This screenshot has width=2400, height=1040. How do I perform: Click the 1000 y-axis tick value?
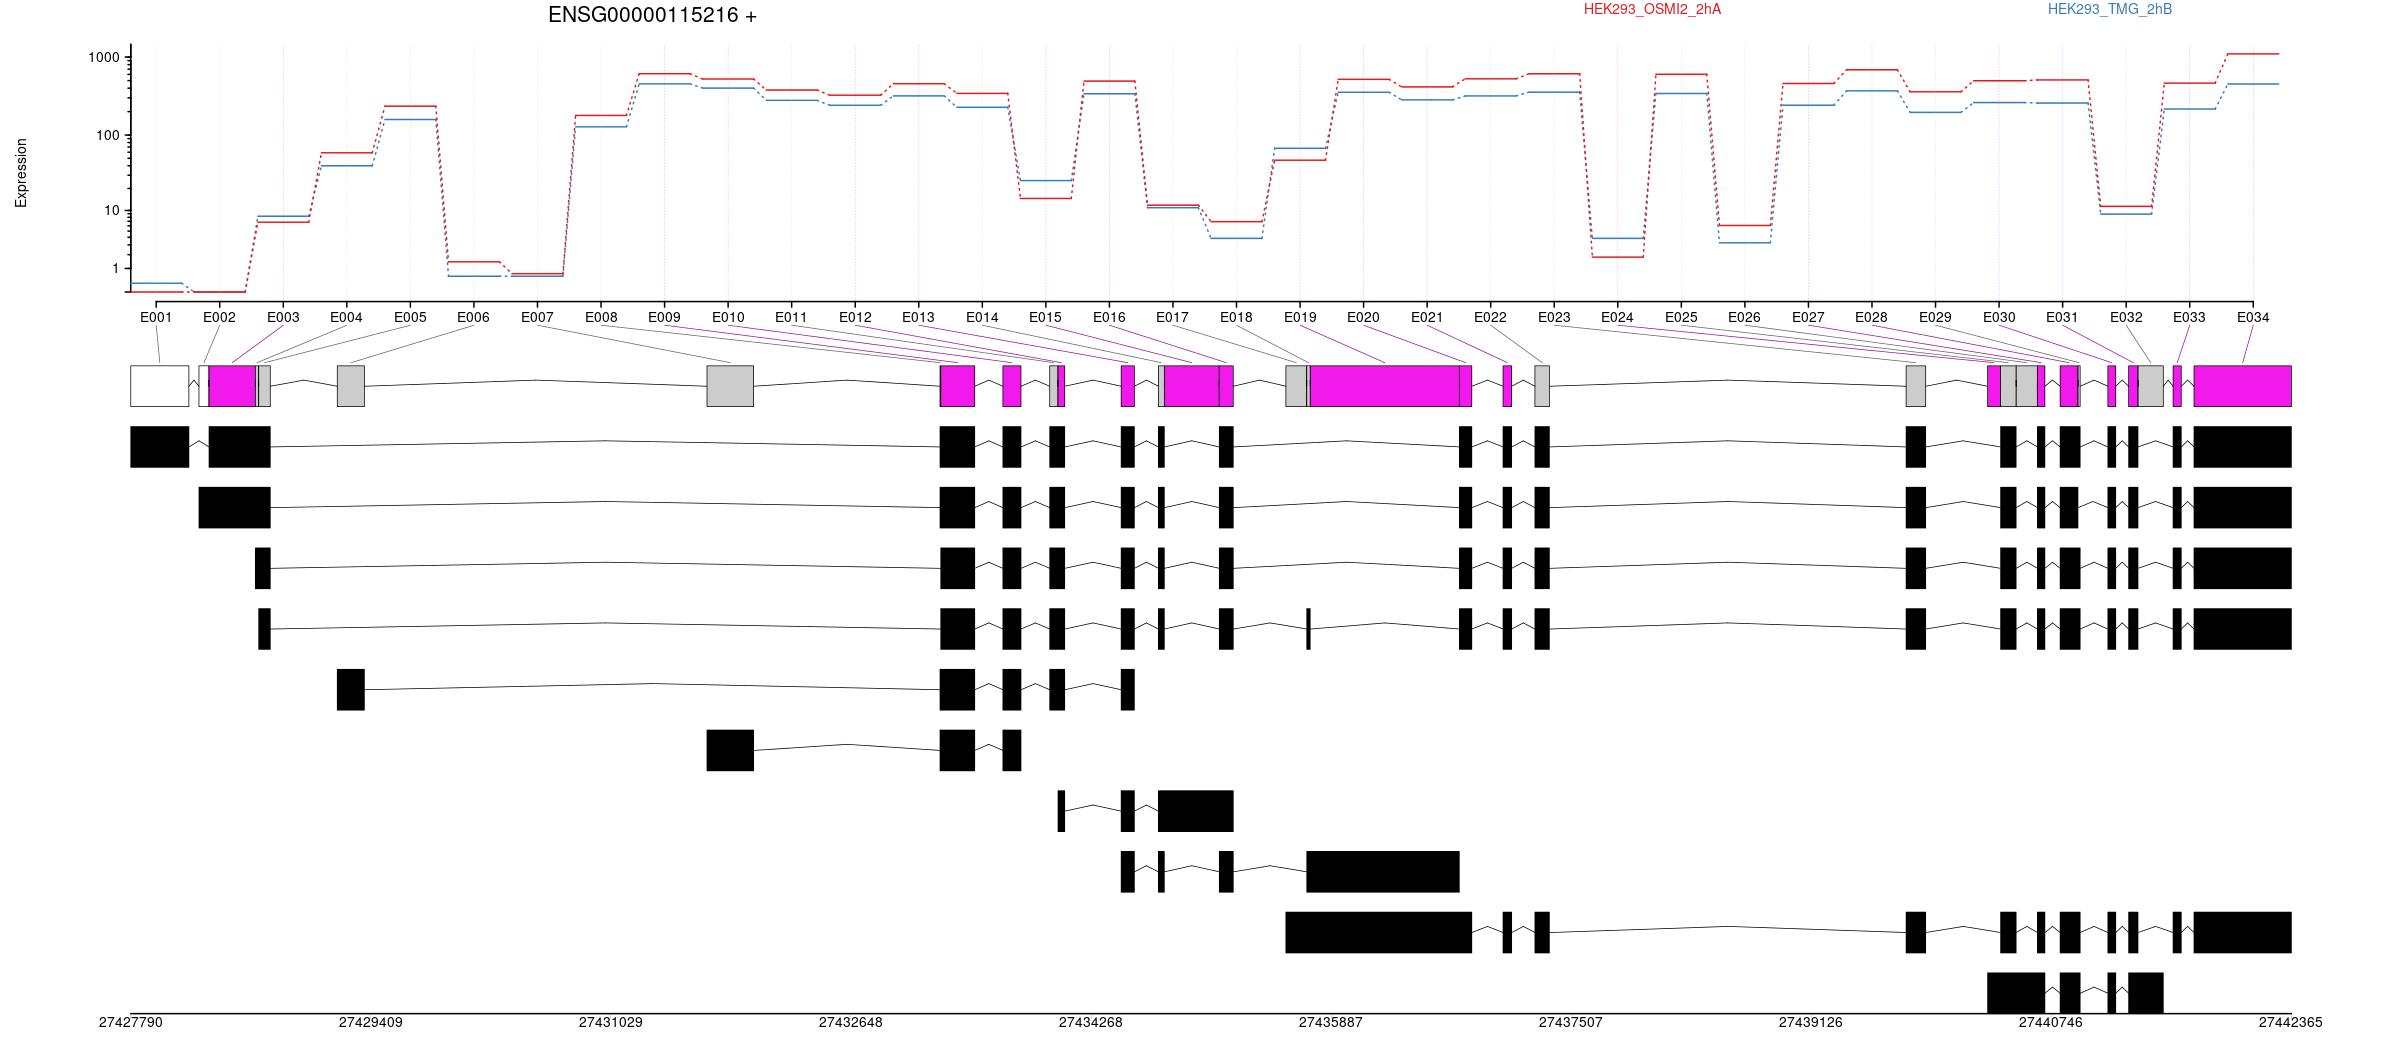(x=103, y=57)
